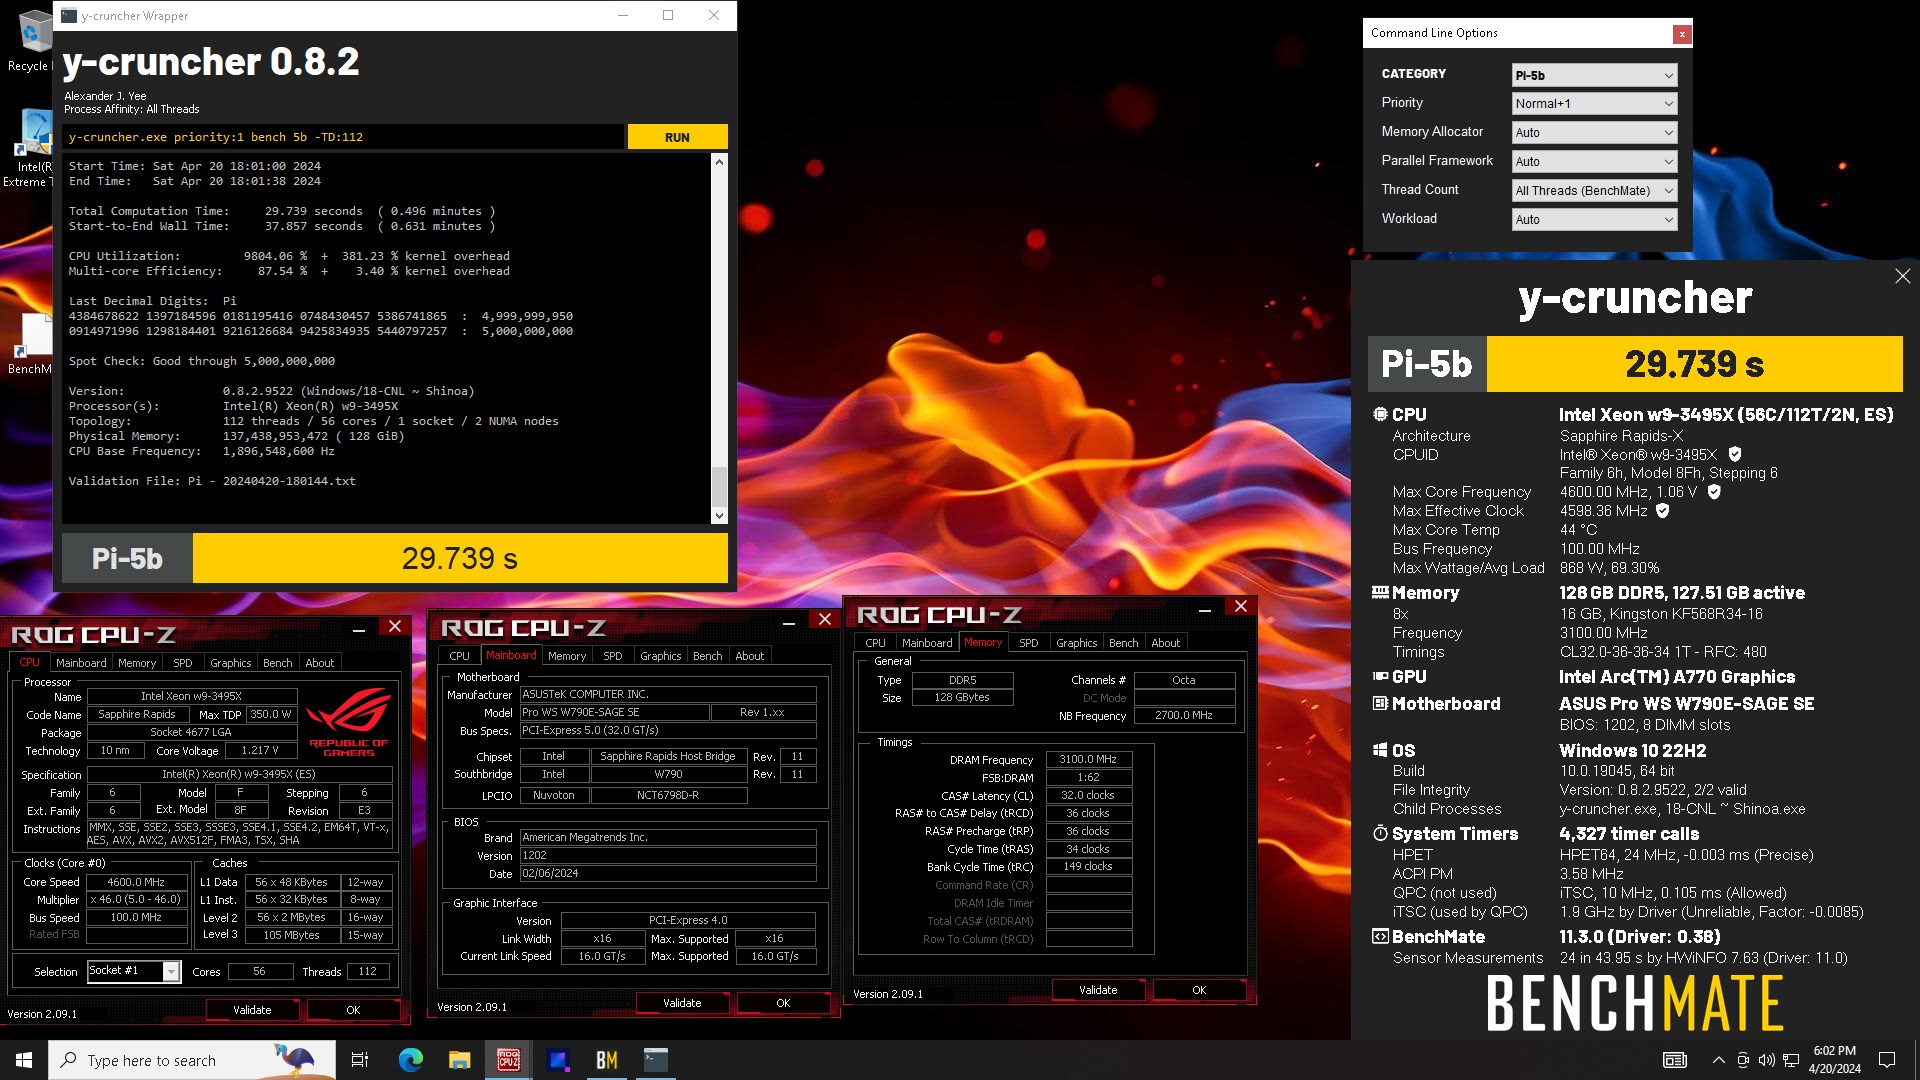Click the network tray icon
The image size is (1920, 1080).
coord(1791,1060)
